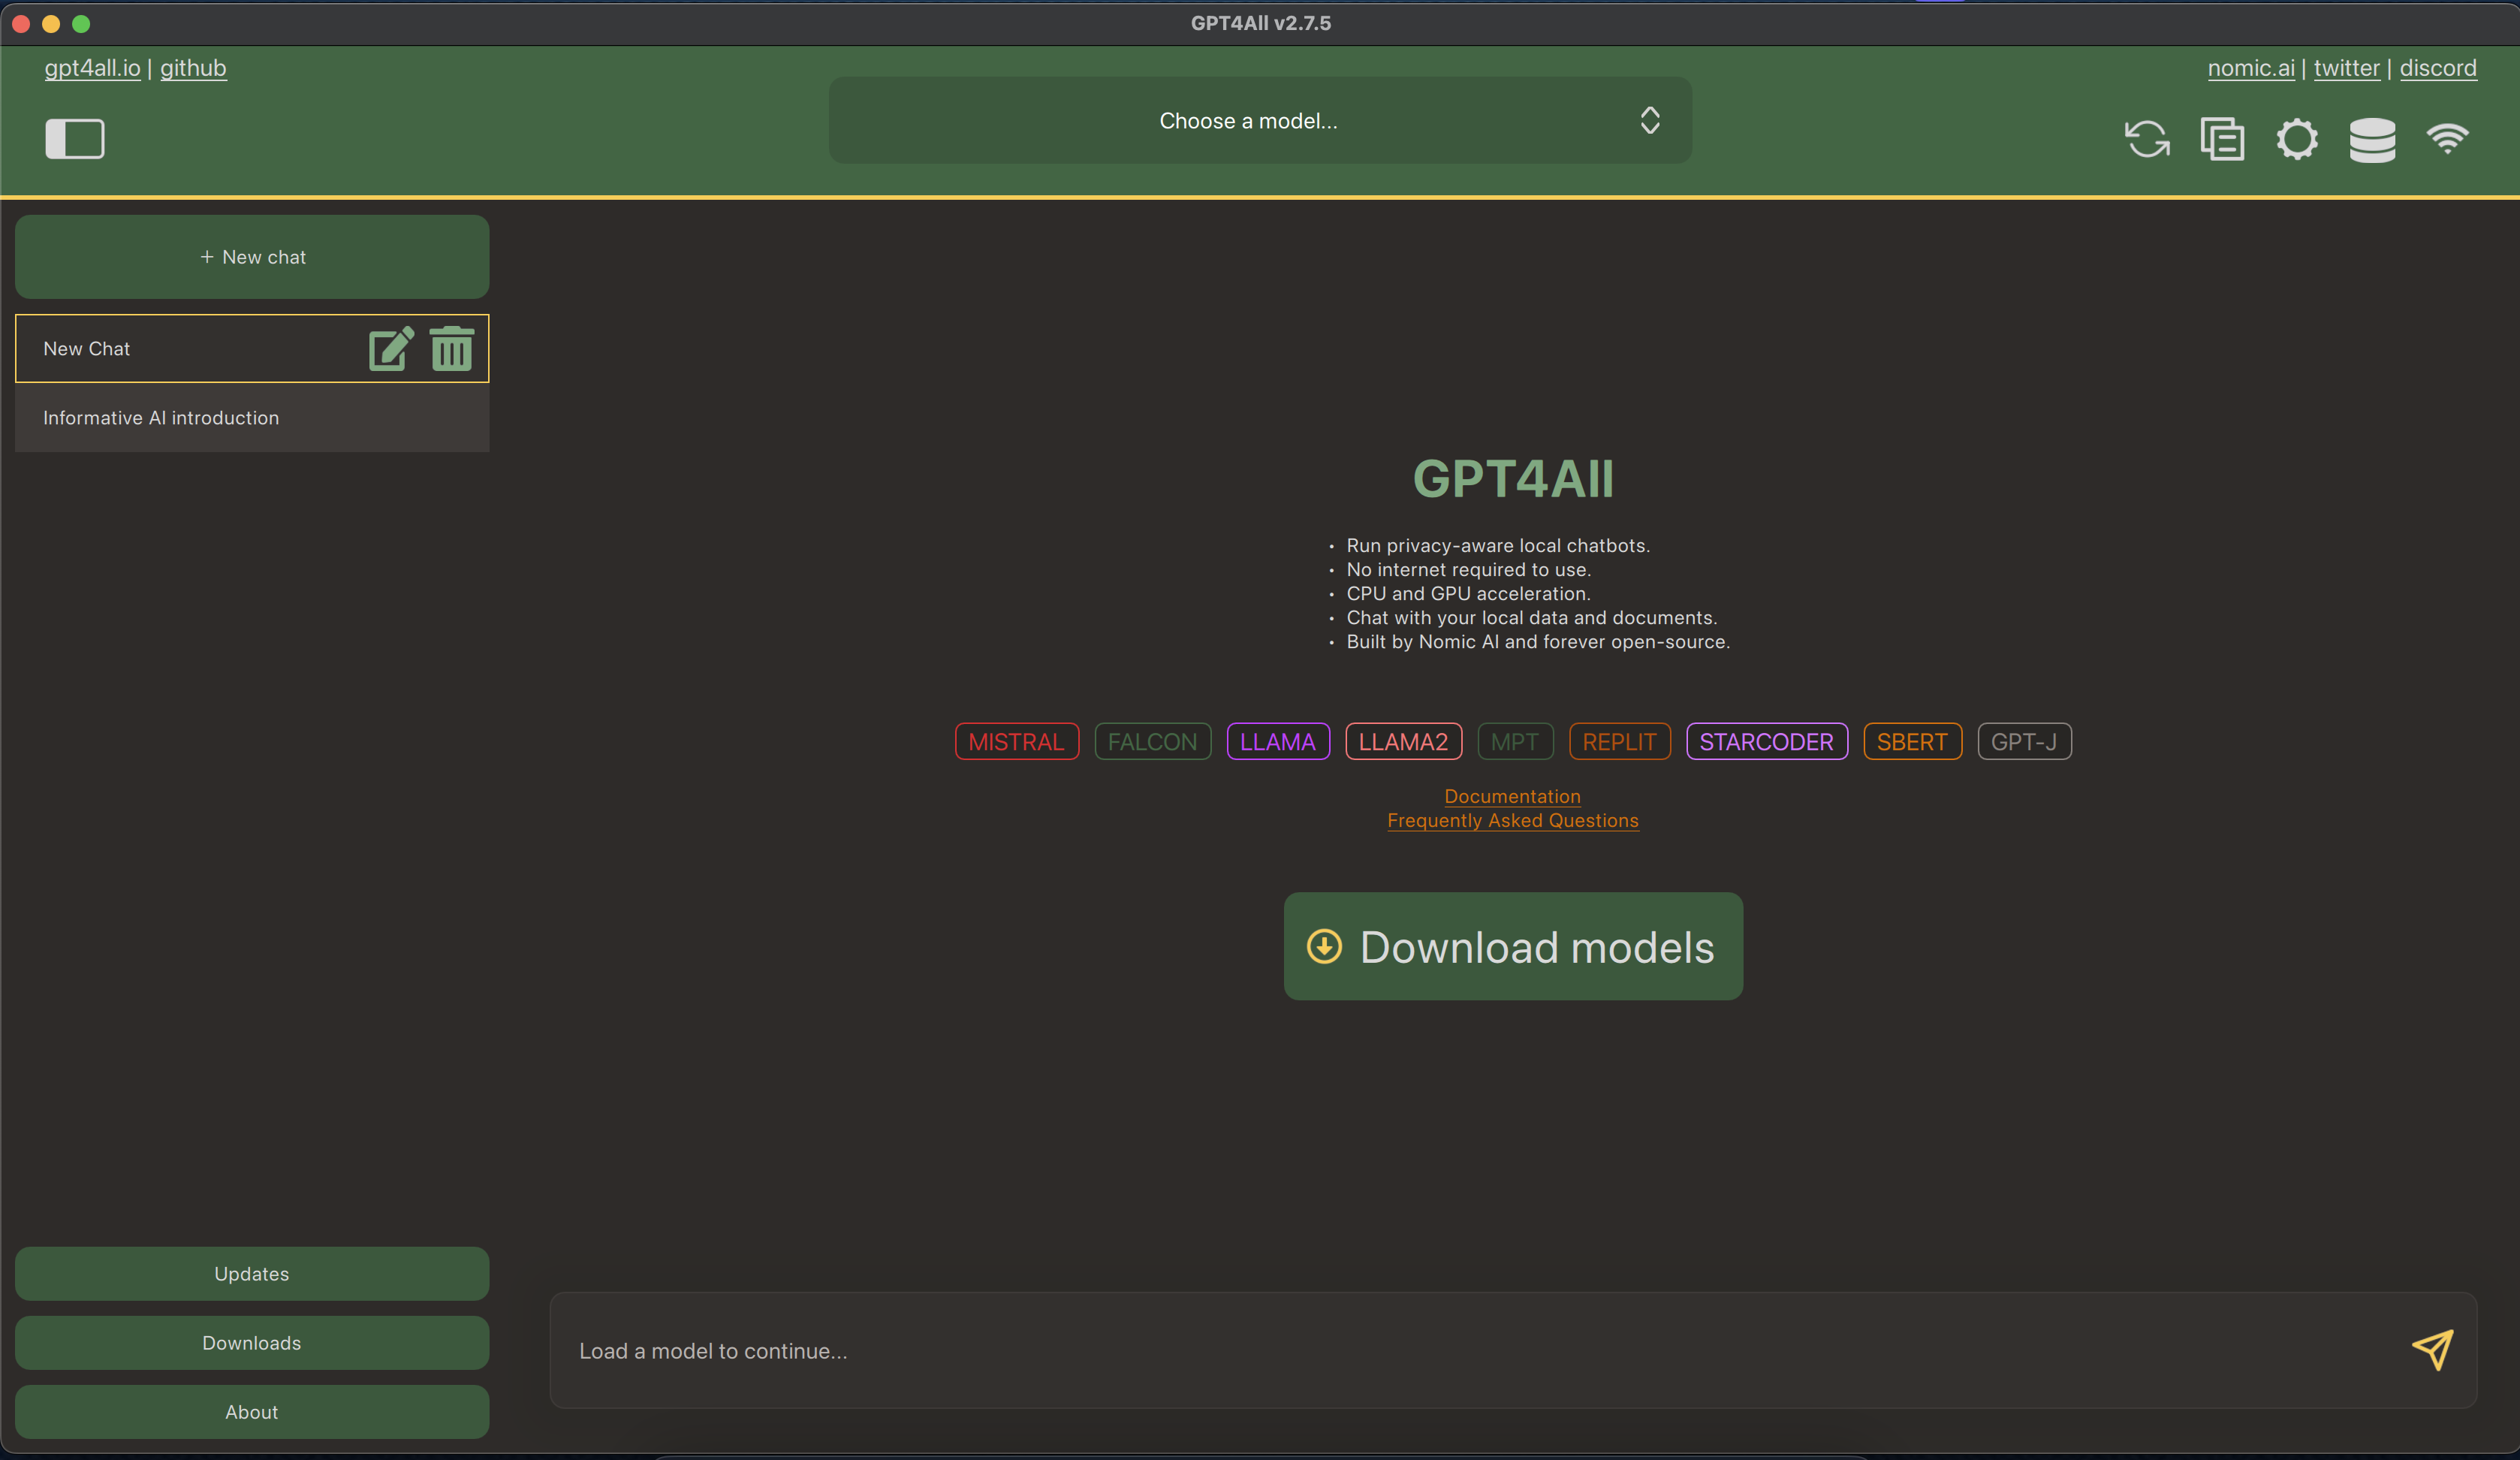Click the reload model icon
The image size is (2520, 1460).
point(2148,139)
